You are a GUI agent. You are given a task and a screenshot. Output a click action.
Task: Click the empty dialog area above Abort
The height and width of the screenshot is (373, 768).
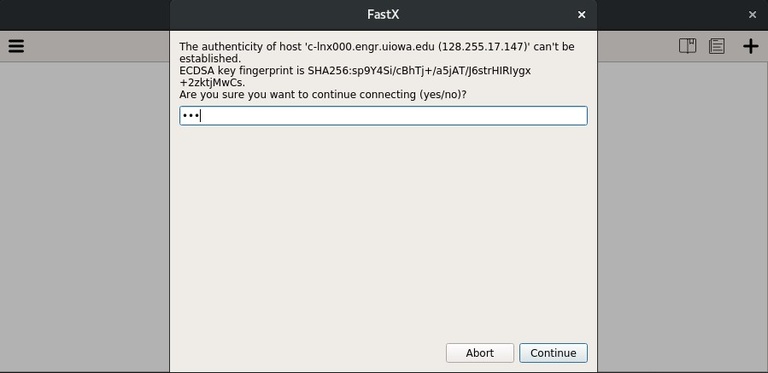(x=383, y=233)
